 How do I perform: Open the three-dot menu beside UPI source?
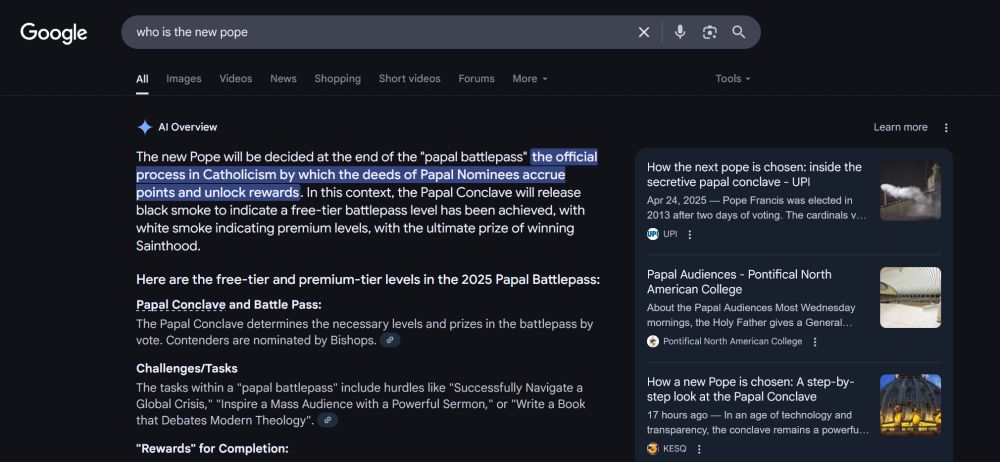689,234
